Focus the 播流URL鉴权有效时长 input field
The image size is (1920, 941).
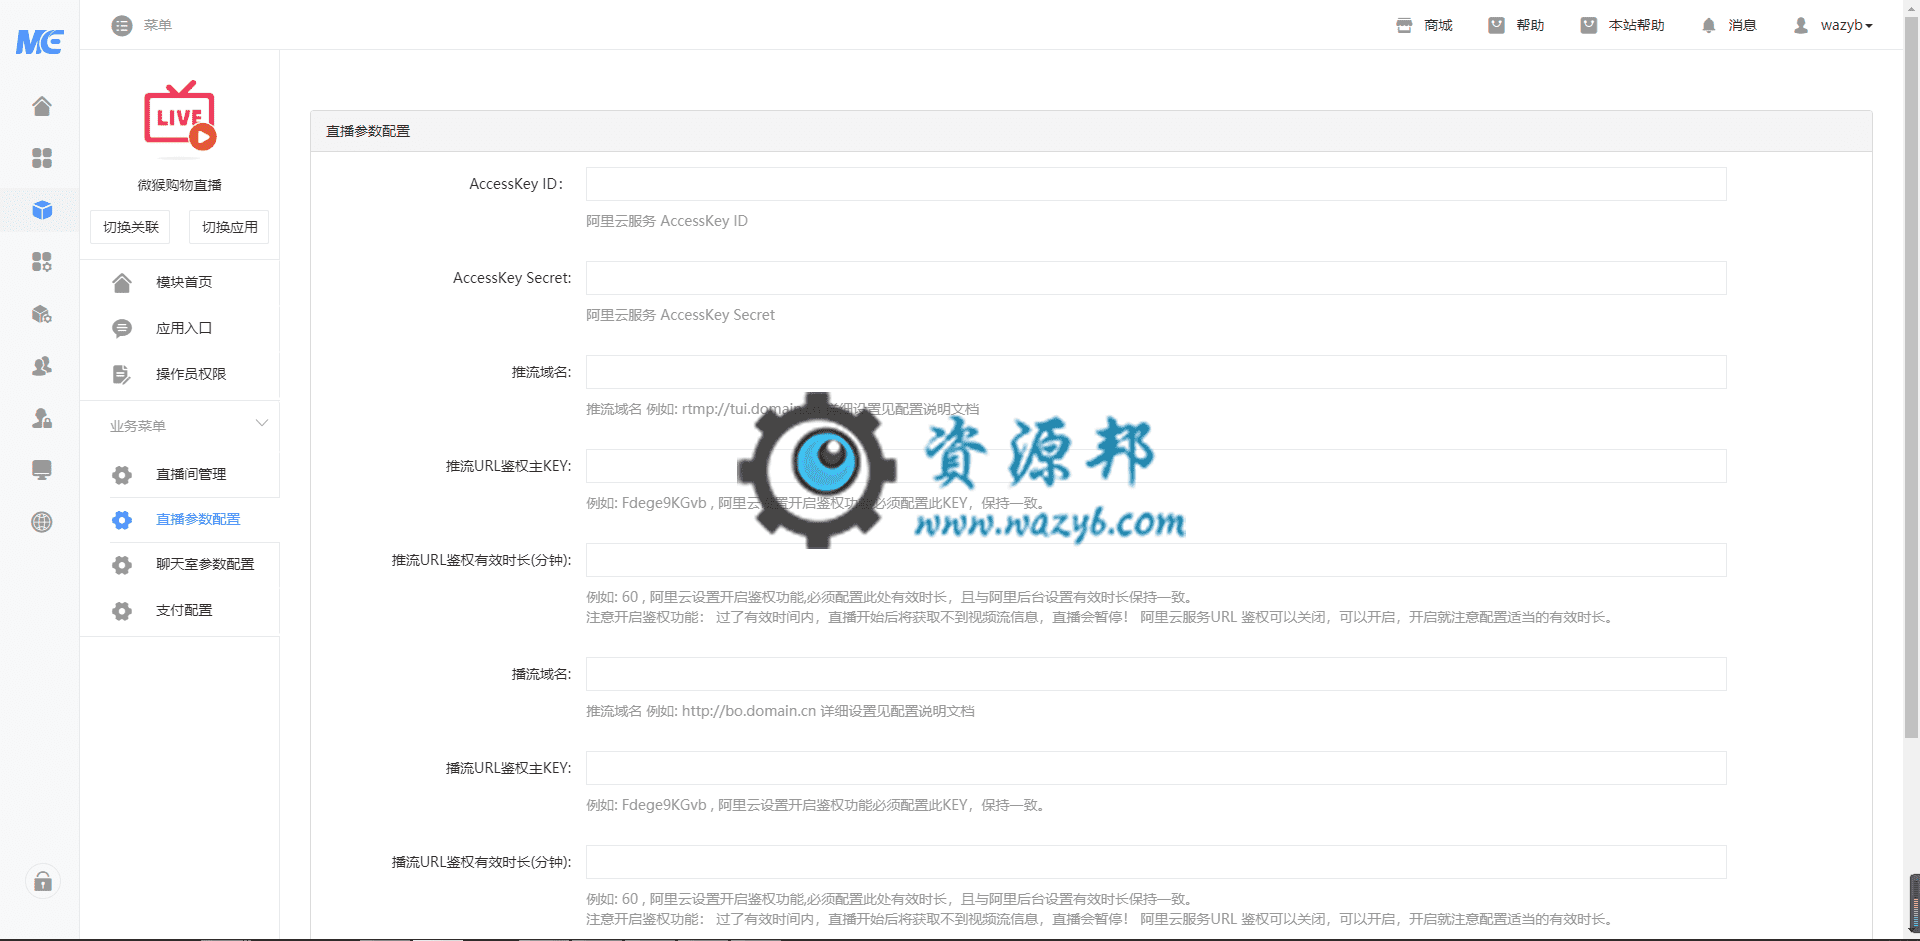pos(1156,862)
